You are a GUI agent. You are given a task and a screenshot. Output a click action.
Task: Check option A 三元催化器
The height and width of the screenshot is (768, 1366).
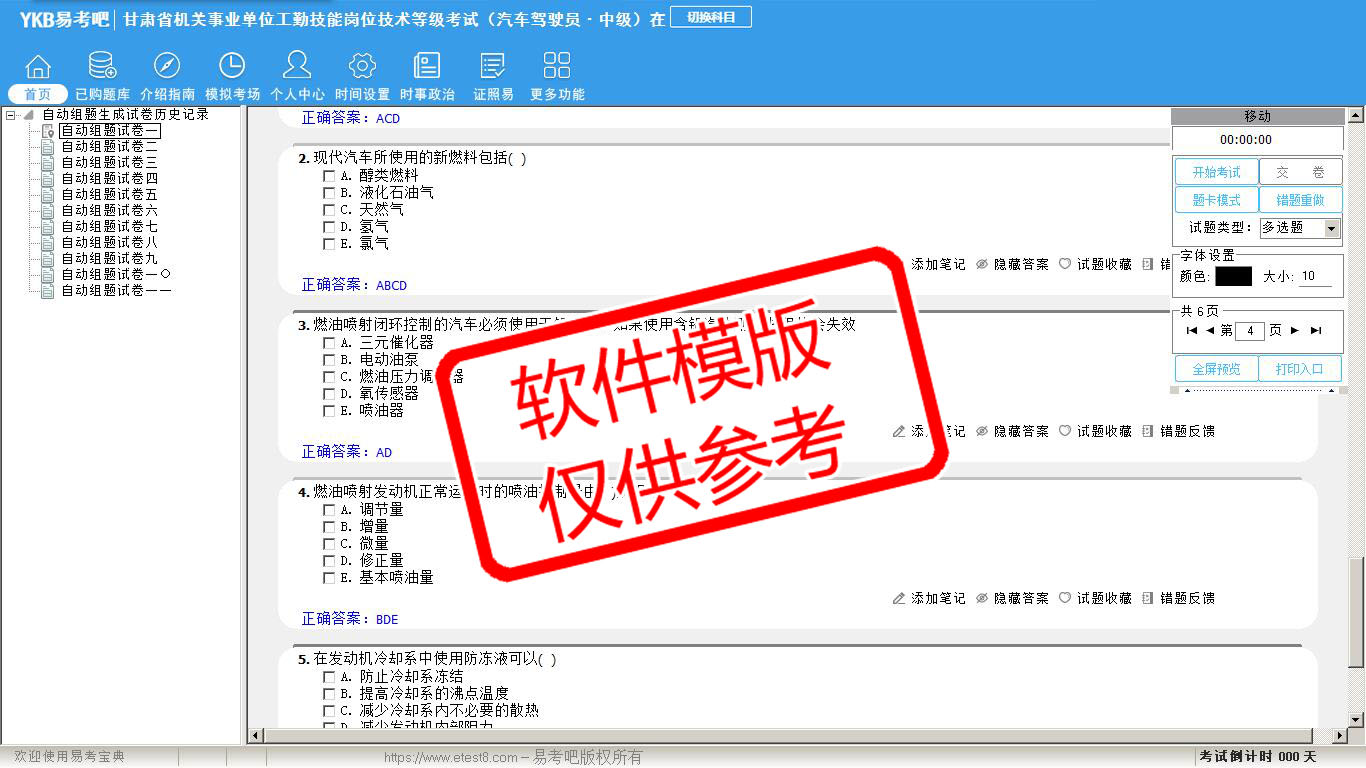[x=329, y=343]
